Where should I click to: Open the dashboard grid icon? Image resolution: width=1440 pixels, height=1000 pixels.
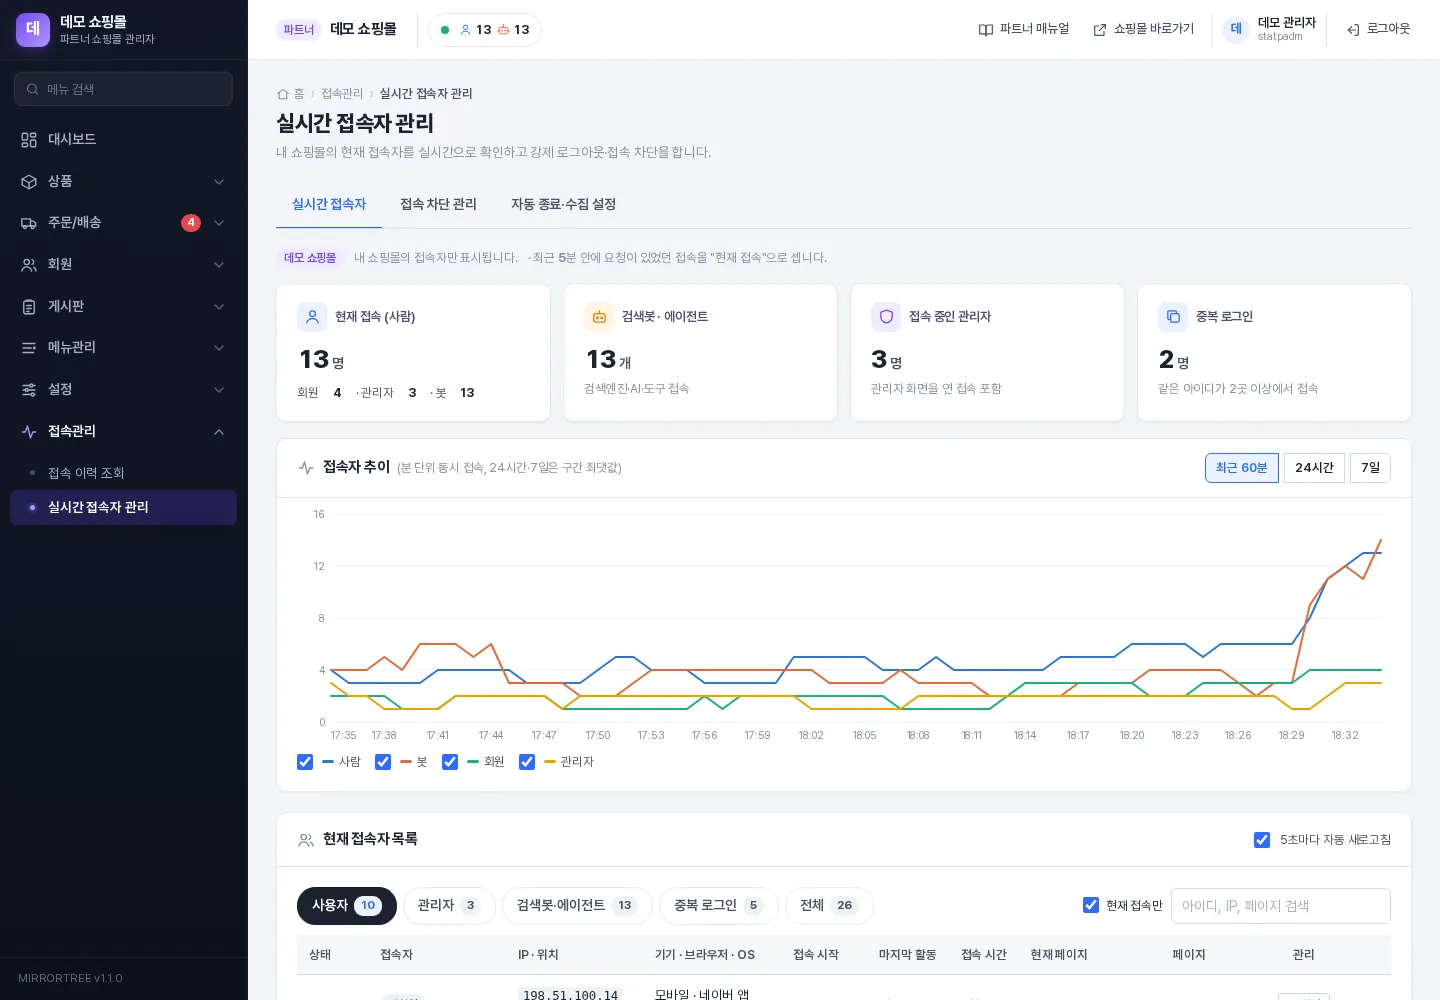pos(29,140)
